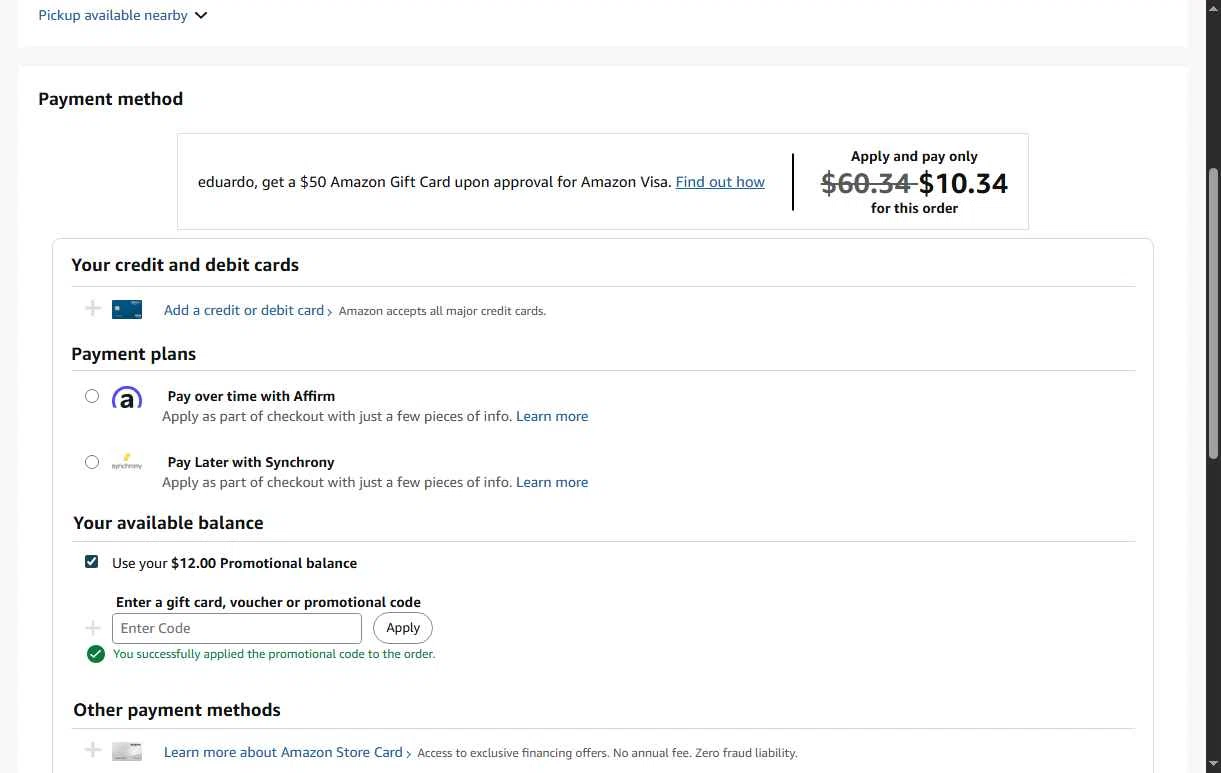Click the Other payment methods heading
1221x773 pixels.
pyautogui.click(x=177, y=710)
